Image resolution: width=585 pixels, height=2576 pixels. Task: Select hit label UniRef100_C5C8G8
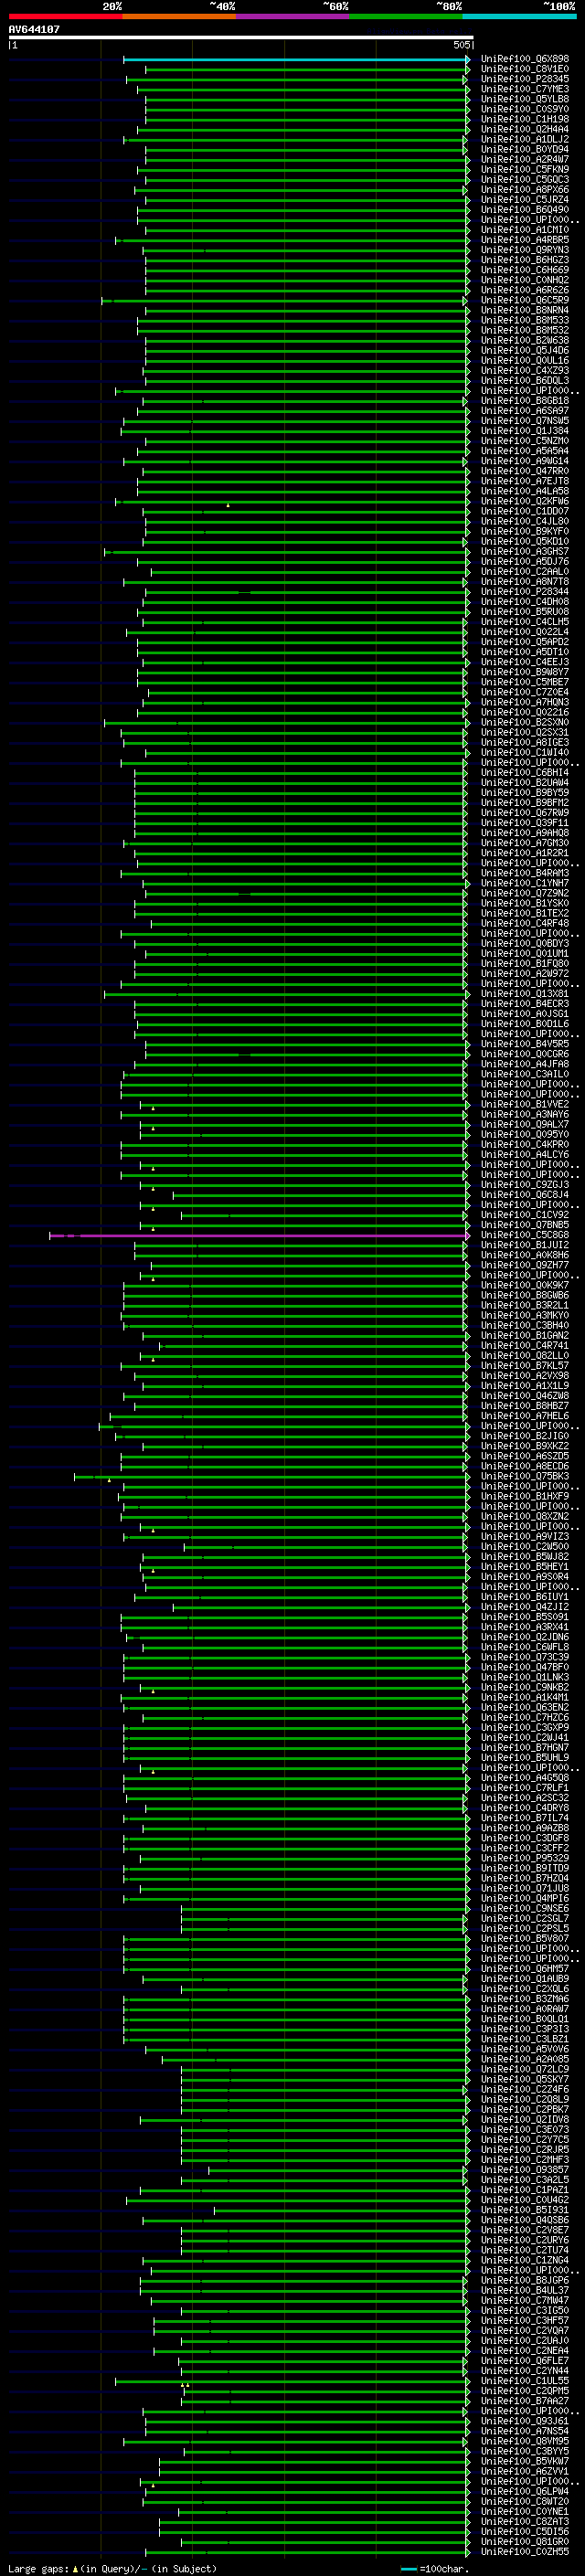tap(524, 1235)
